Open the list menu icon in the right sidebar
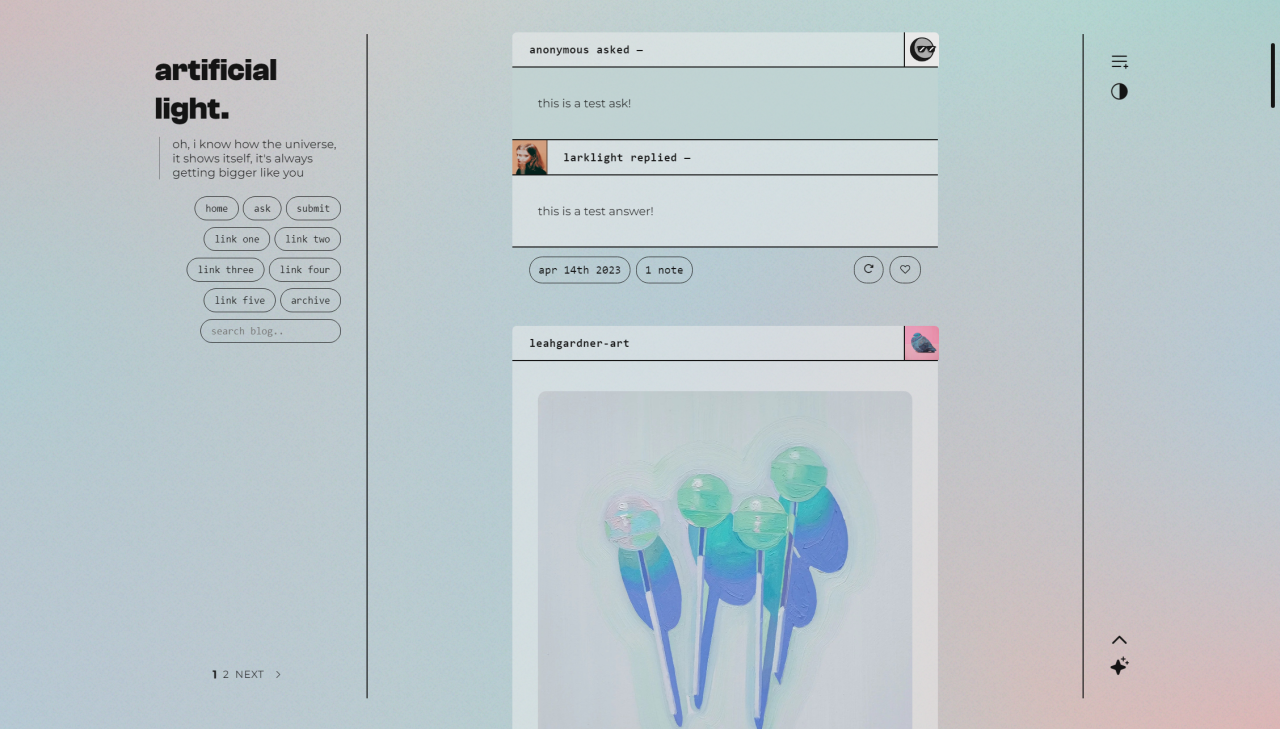The height and width of the screenshot is (729, 1280). pyautogui.click(x=1119, y=62)
